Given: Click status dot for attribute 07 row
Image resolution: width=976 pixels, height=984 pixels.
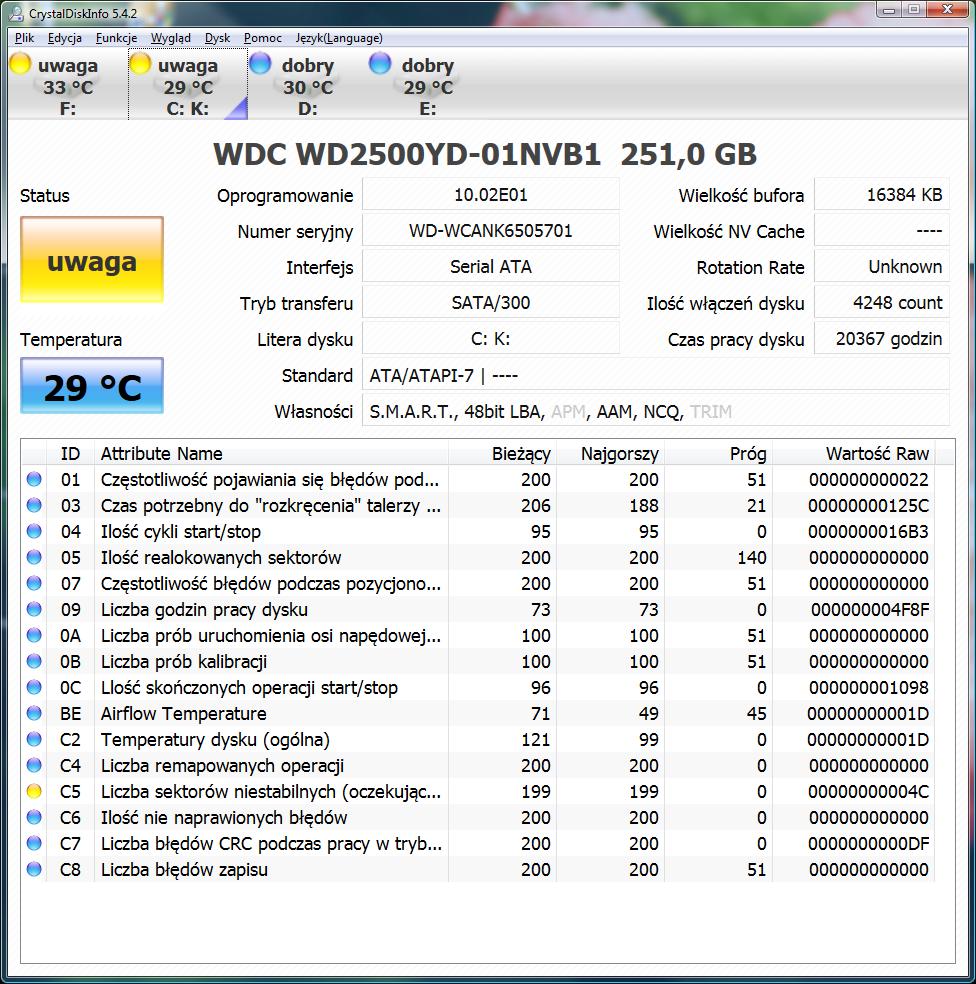Looking at the screenshot, I should (34, 584).
